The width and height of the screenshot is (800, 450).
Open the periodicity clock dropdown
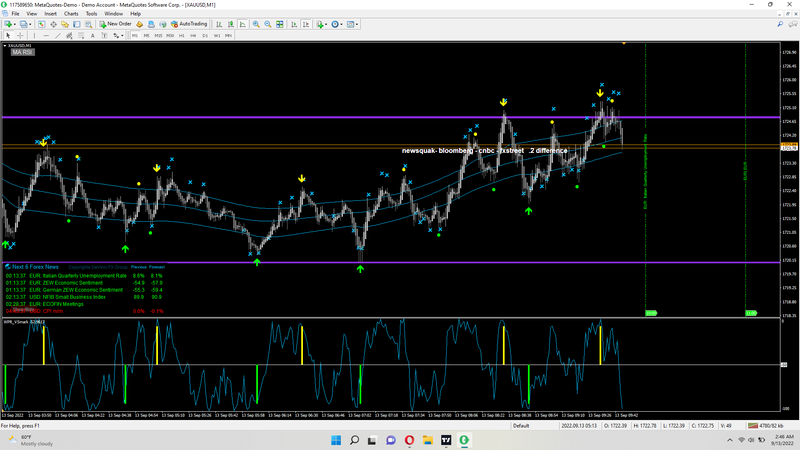click(343, 23)
